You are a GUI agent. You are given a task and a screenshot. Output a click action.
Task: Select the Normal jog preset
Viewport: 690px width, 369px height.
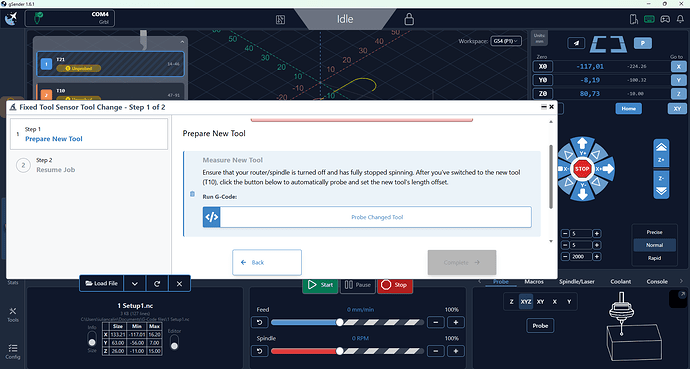[654, 245]
